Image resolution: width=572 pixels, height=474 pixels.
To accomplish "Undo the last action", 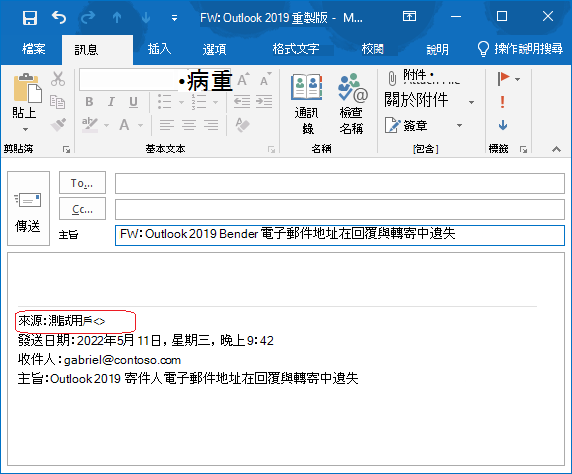I will [x=59, y=17].
